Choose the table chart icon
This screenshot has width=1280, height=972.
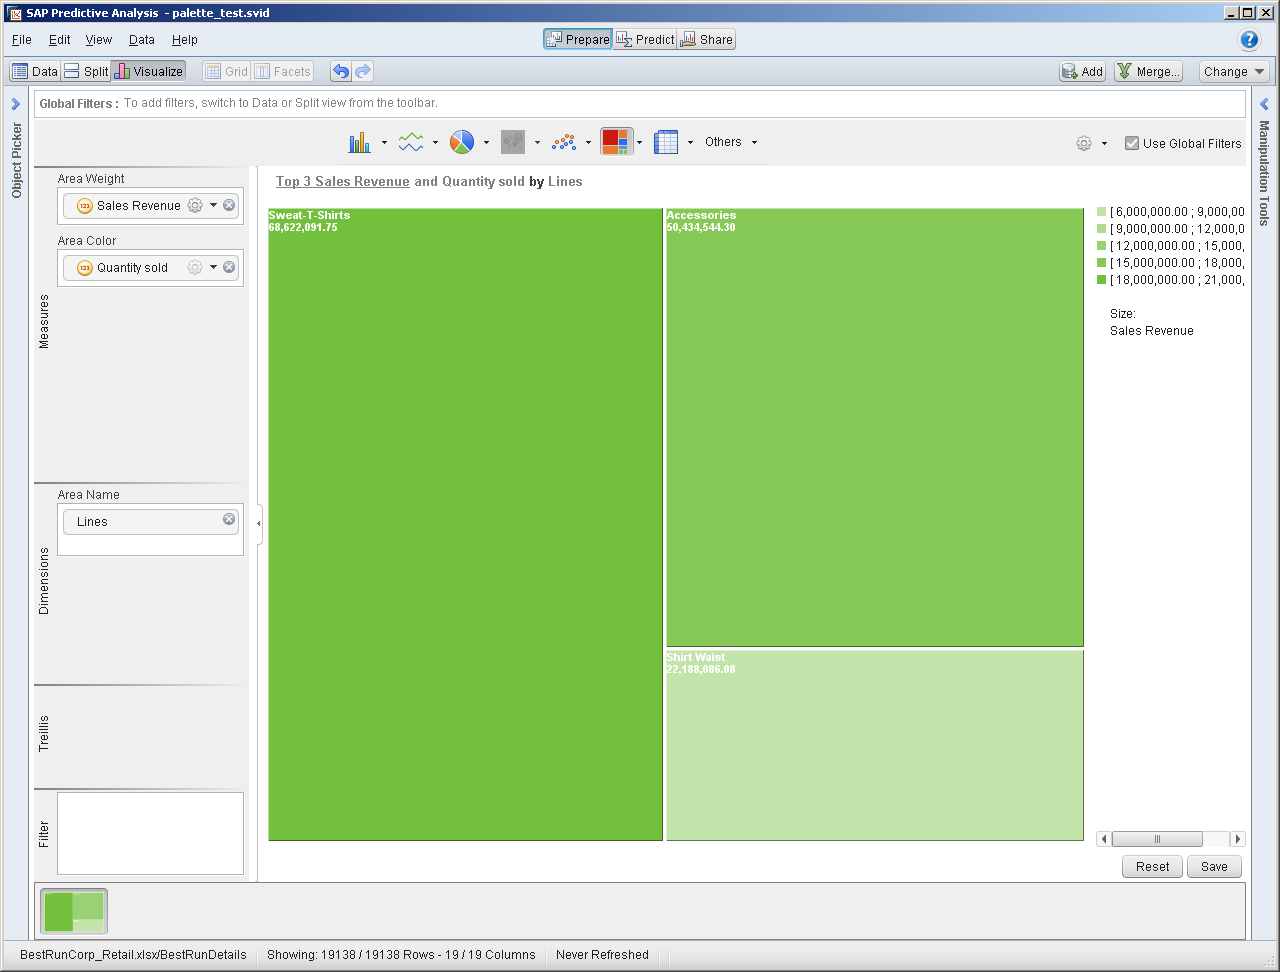click(x=666, y=142)
